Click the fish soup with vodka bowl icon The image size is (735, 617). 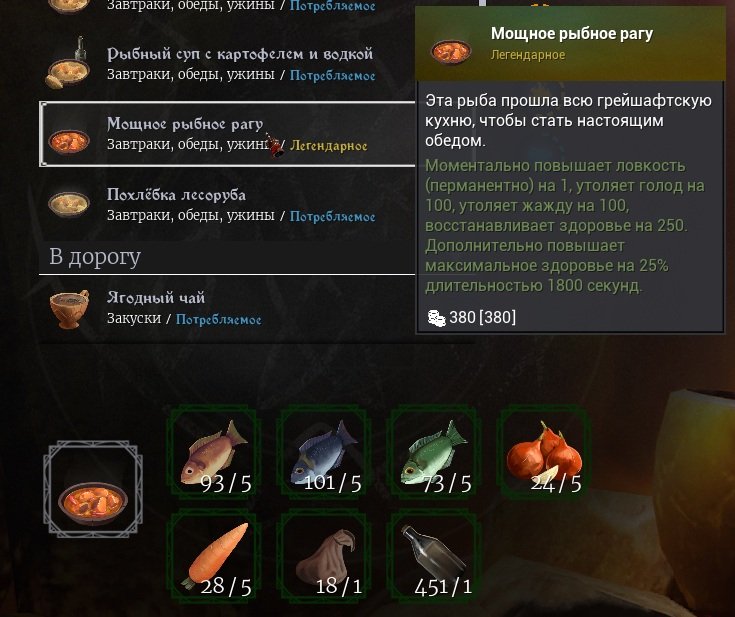pos(68,65)
